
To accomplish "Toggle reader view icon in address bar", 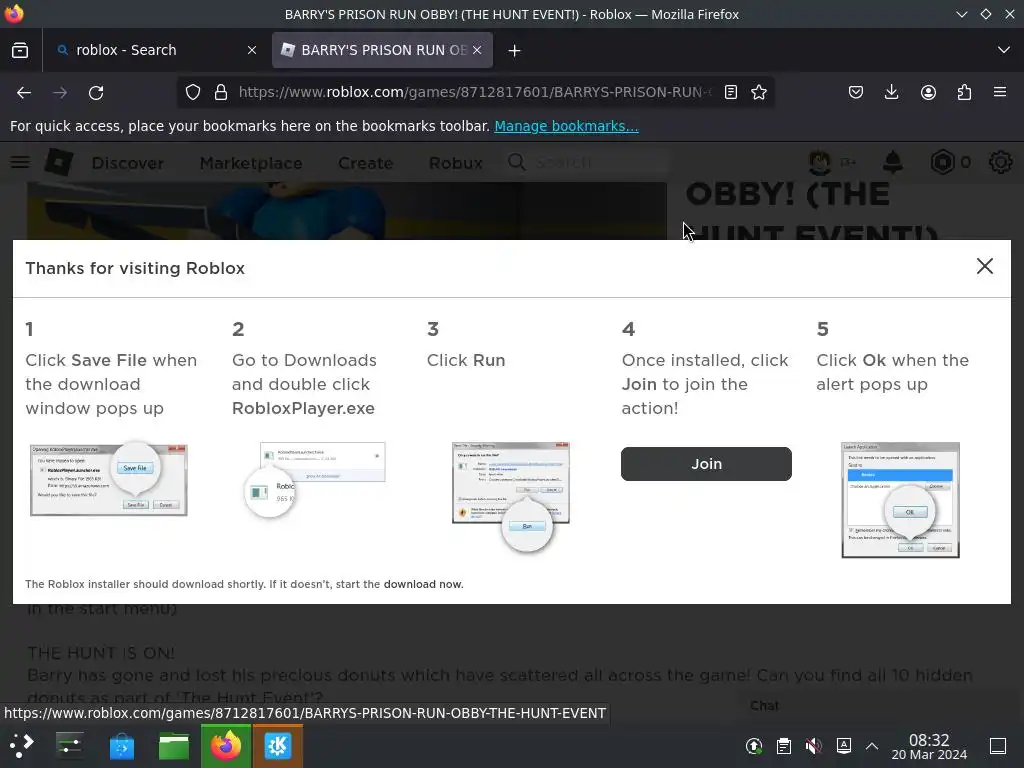I will click(x=731, y=93).
